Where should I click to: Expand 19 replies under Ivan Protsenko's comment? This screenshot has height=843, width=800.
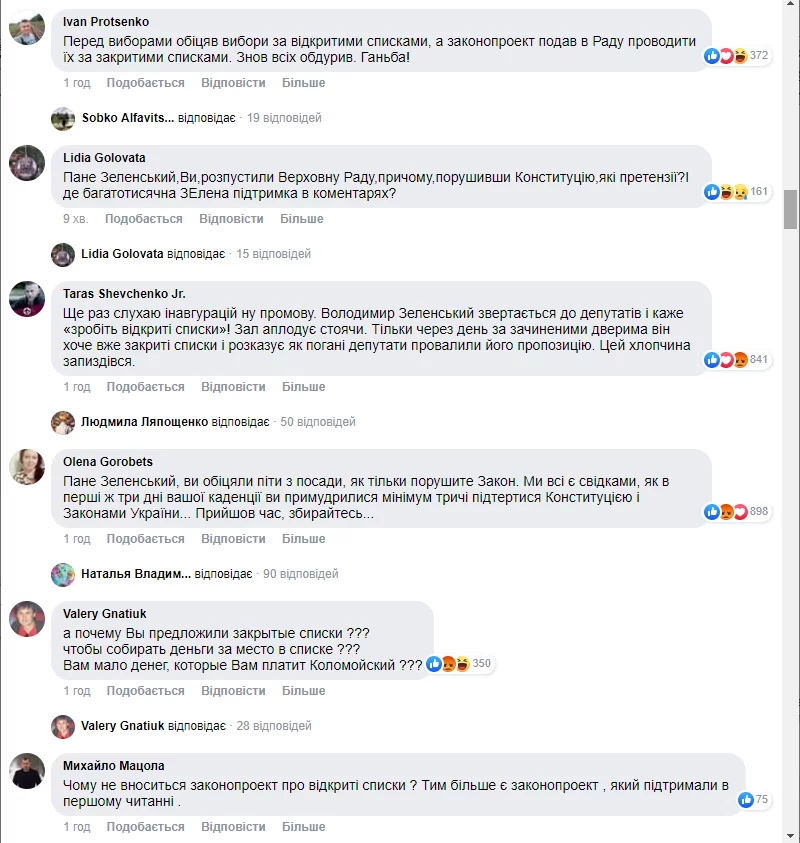tap(284, 118)
